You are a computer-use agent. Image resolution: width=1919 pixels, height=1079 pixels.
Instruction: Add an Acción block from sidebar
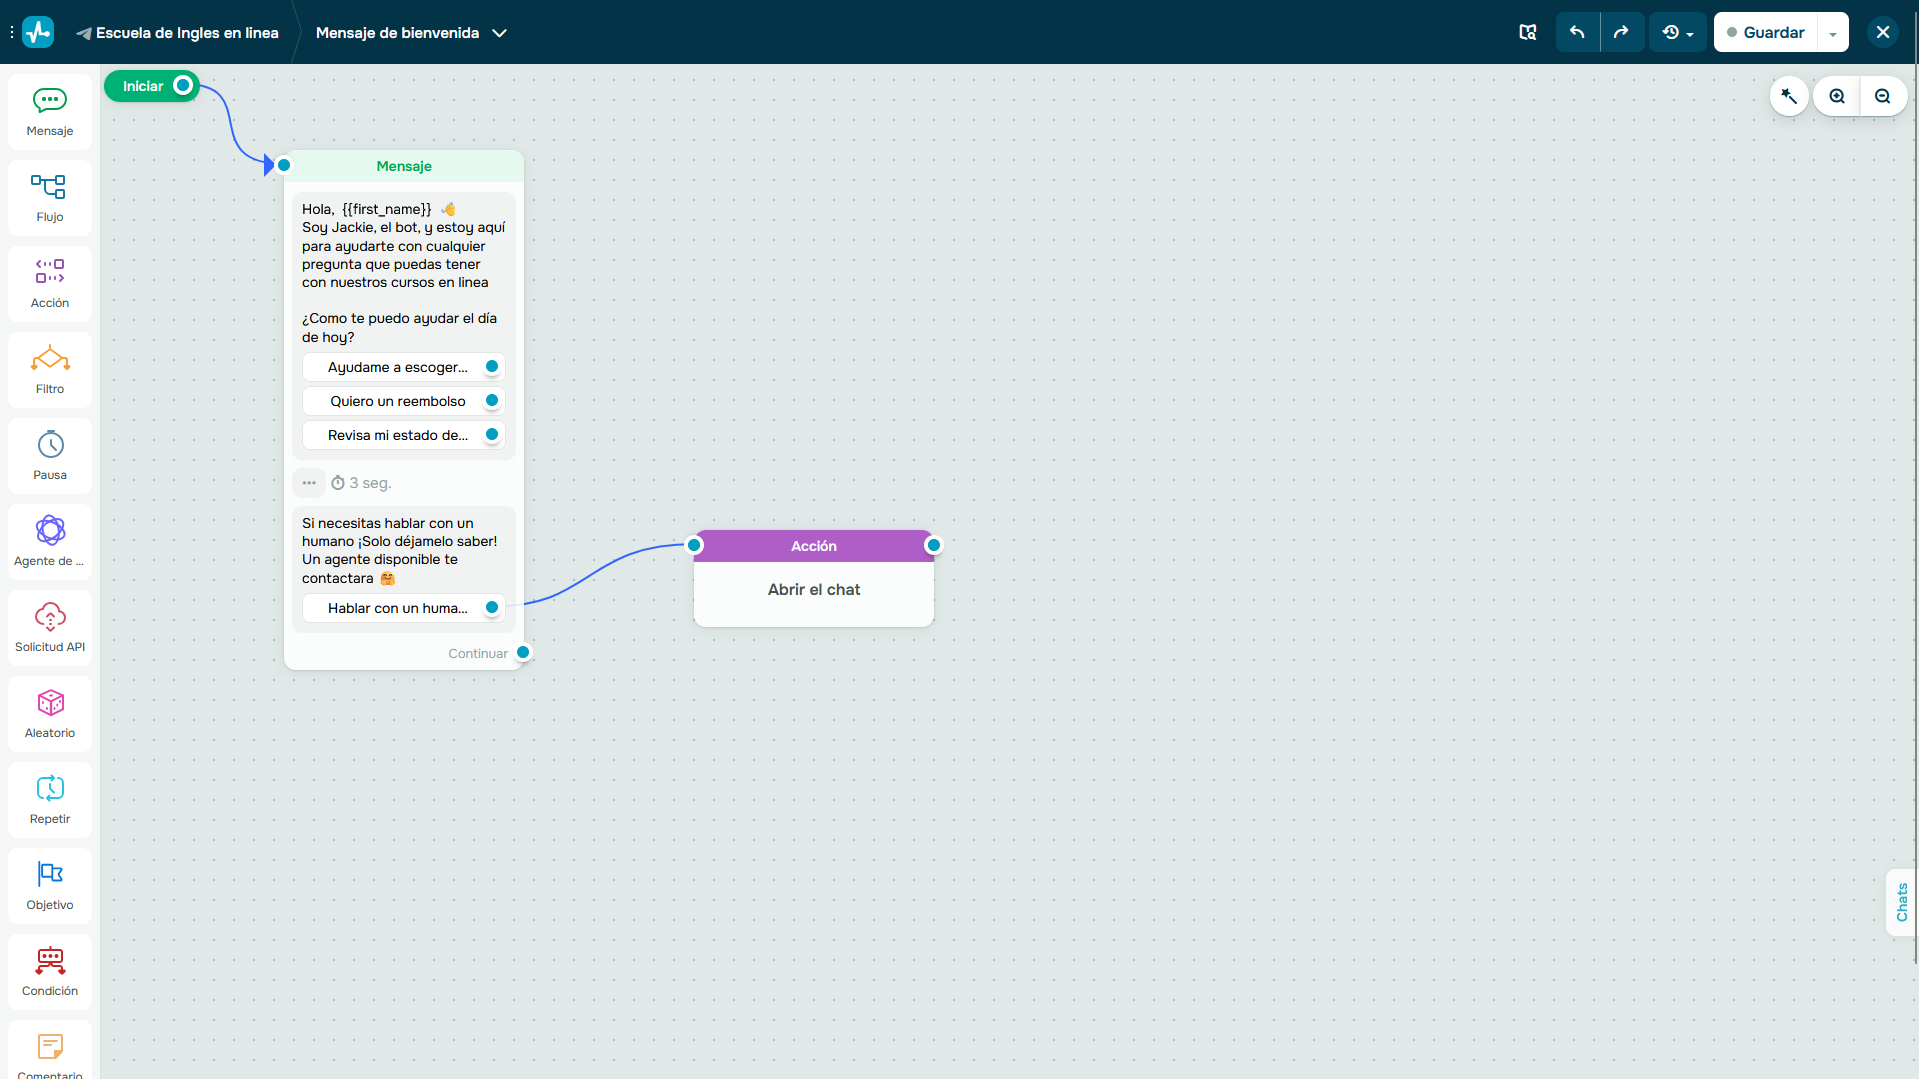click(50, 284)
